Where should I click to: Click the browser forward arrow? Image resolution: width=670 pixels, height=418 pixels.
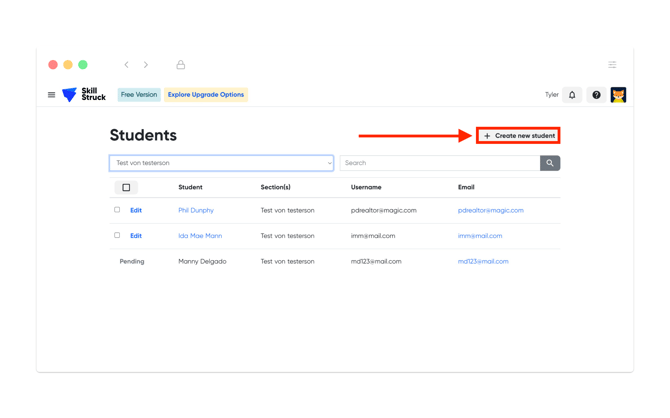(146, 65)
